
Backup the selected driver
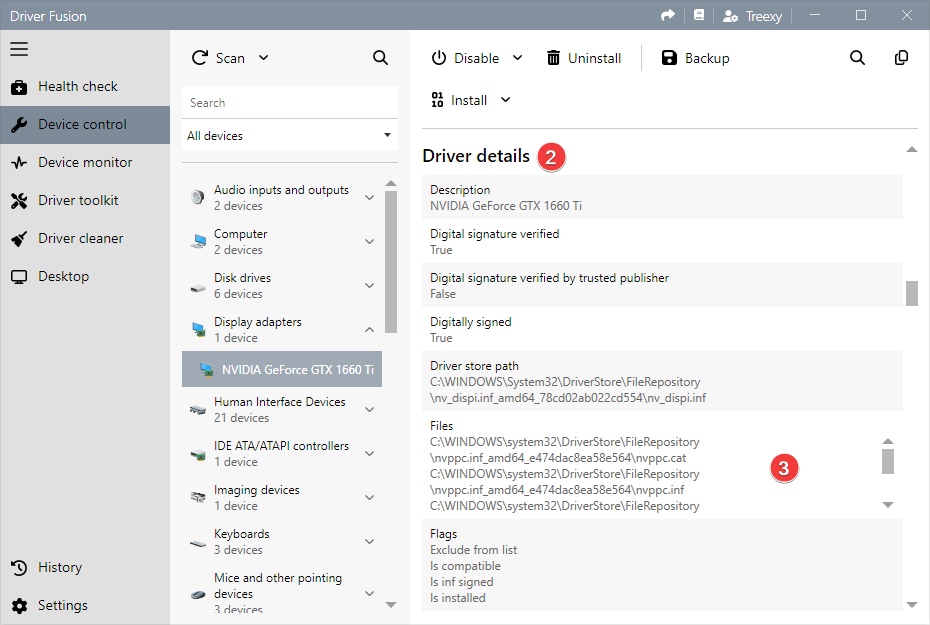tap(695, 58)
